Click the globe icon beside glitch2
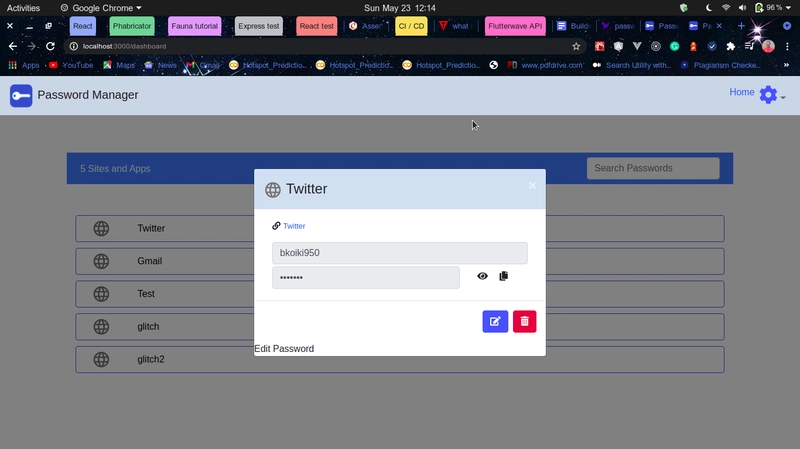 tap(101, 359)
